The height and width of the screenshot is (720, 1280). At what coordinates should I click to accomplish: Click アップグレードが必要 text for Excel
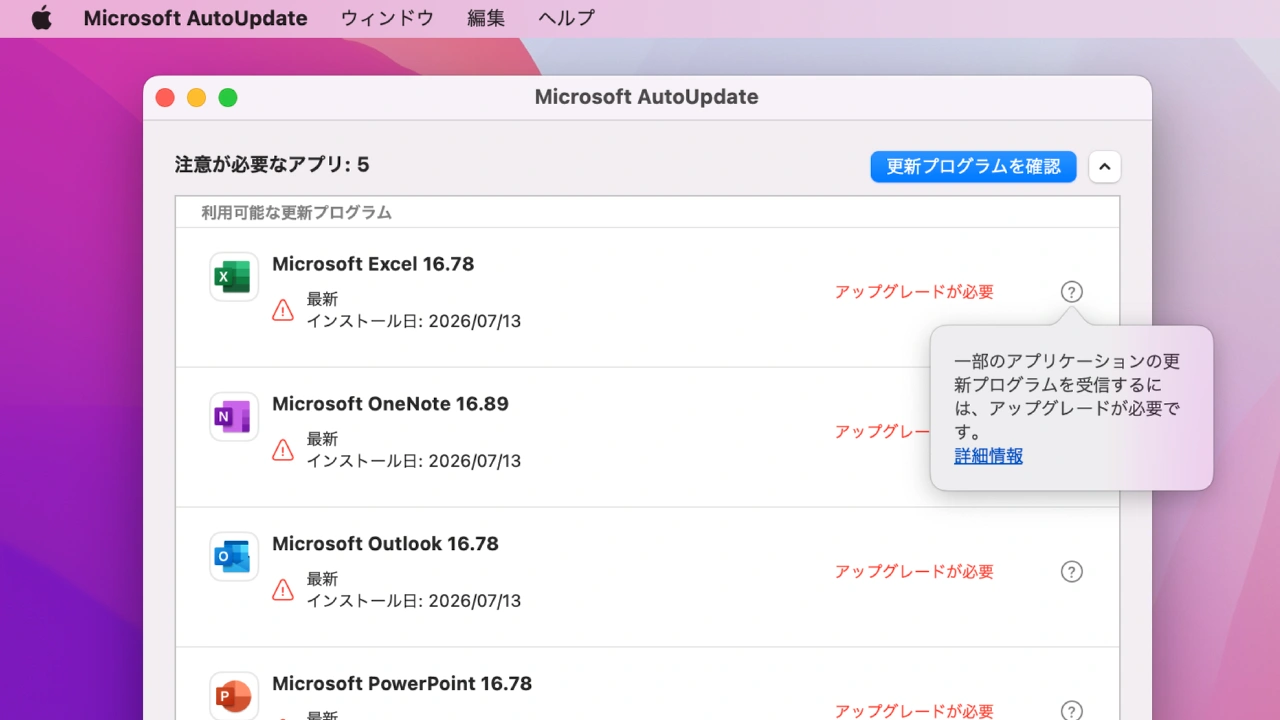(914, 292)
